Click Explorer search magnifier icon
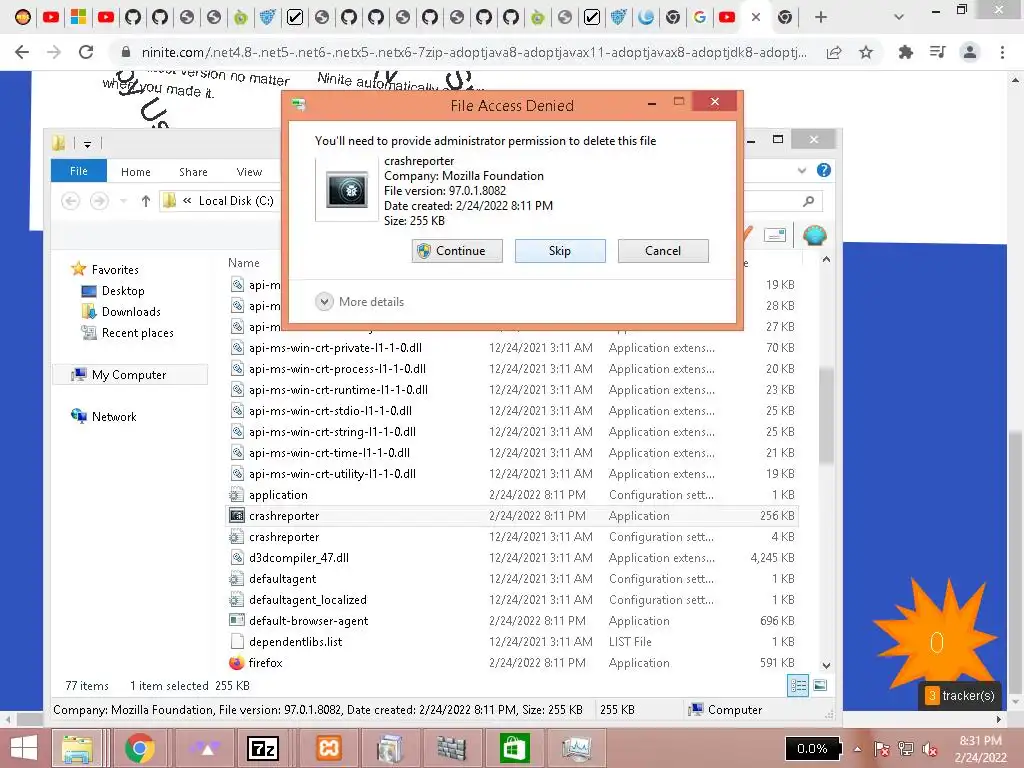The image size is (1024, 768). click(x=808, y=201)
